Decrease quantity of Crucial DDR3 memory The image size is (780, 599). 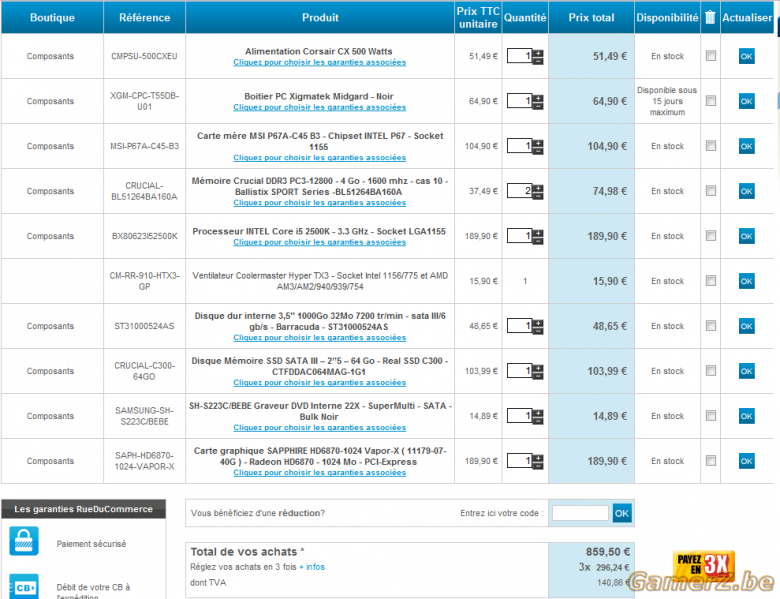click(x=538, y=196)
